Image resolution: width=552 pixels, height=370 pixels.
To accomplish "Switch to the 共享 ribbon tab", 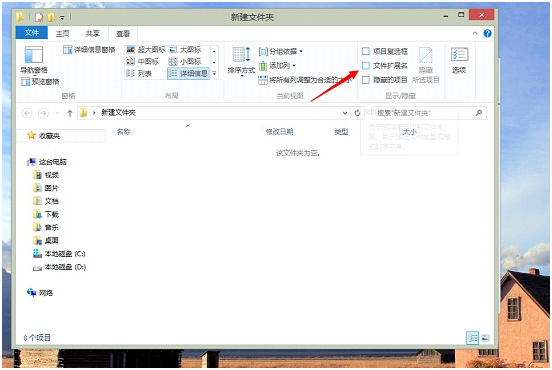I will click(93, 33).
